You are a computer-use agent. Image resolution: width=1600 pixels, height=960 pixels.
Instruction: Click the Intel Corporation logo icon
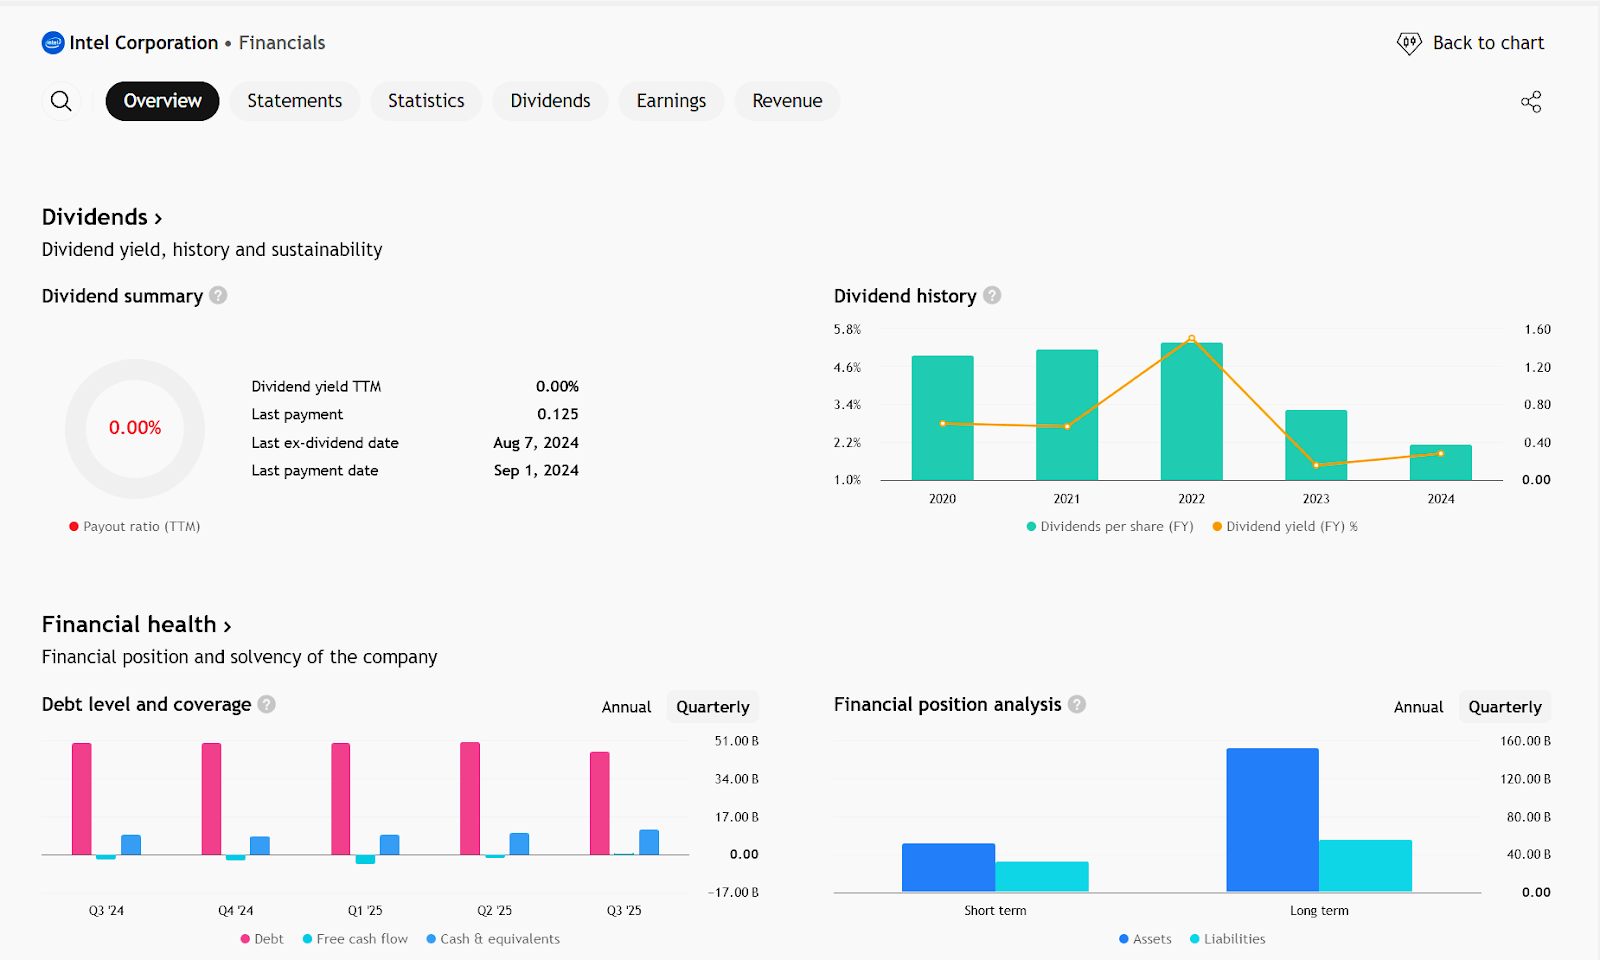pos(53,43)
